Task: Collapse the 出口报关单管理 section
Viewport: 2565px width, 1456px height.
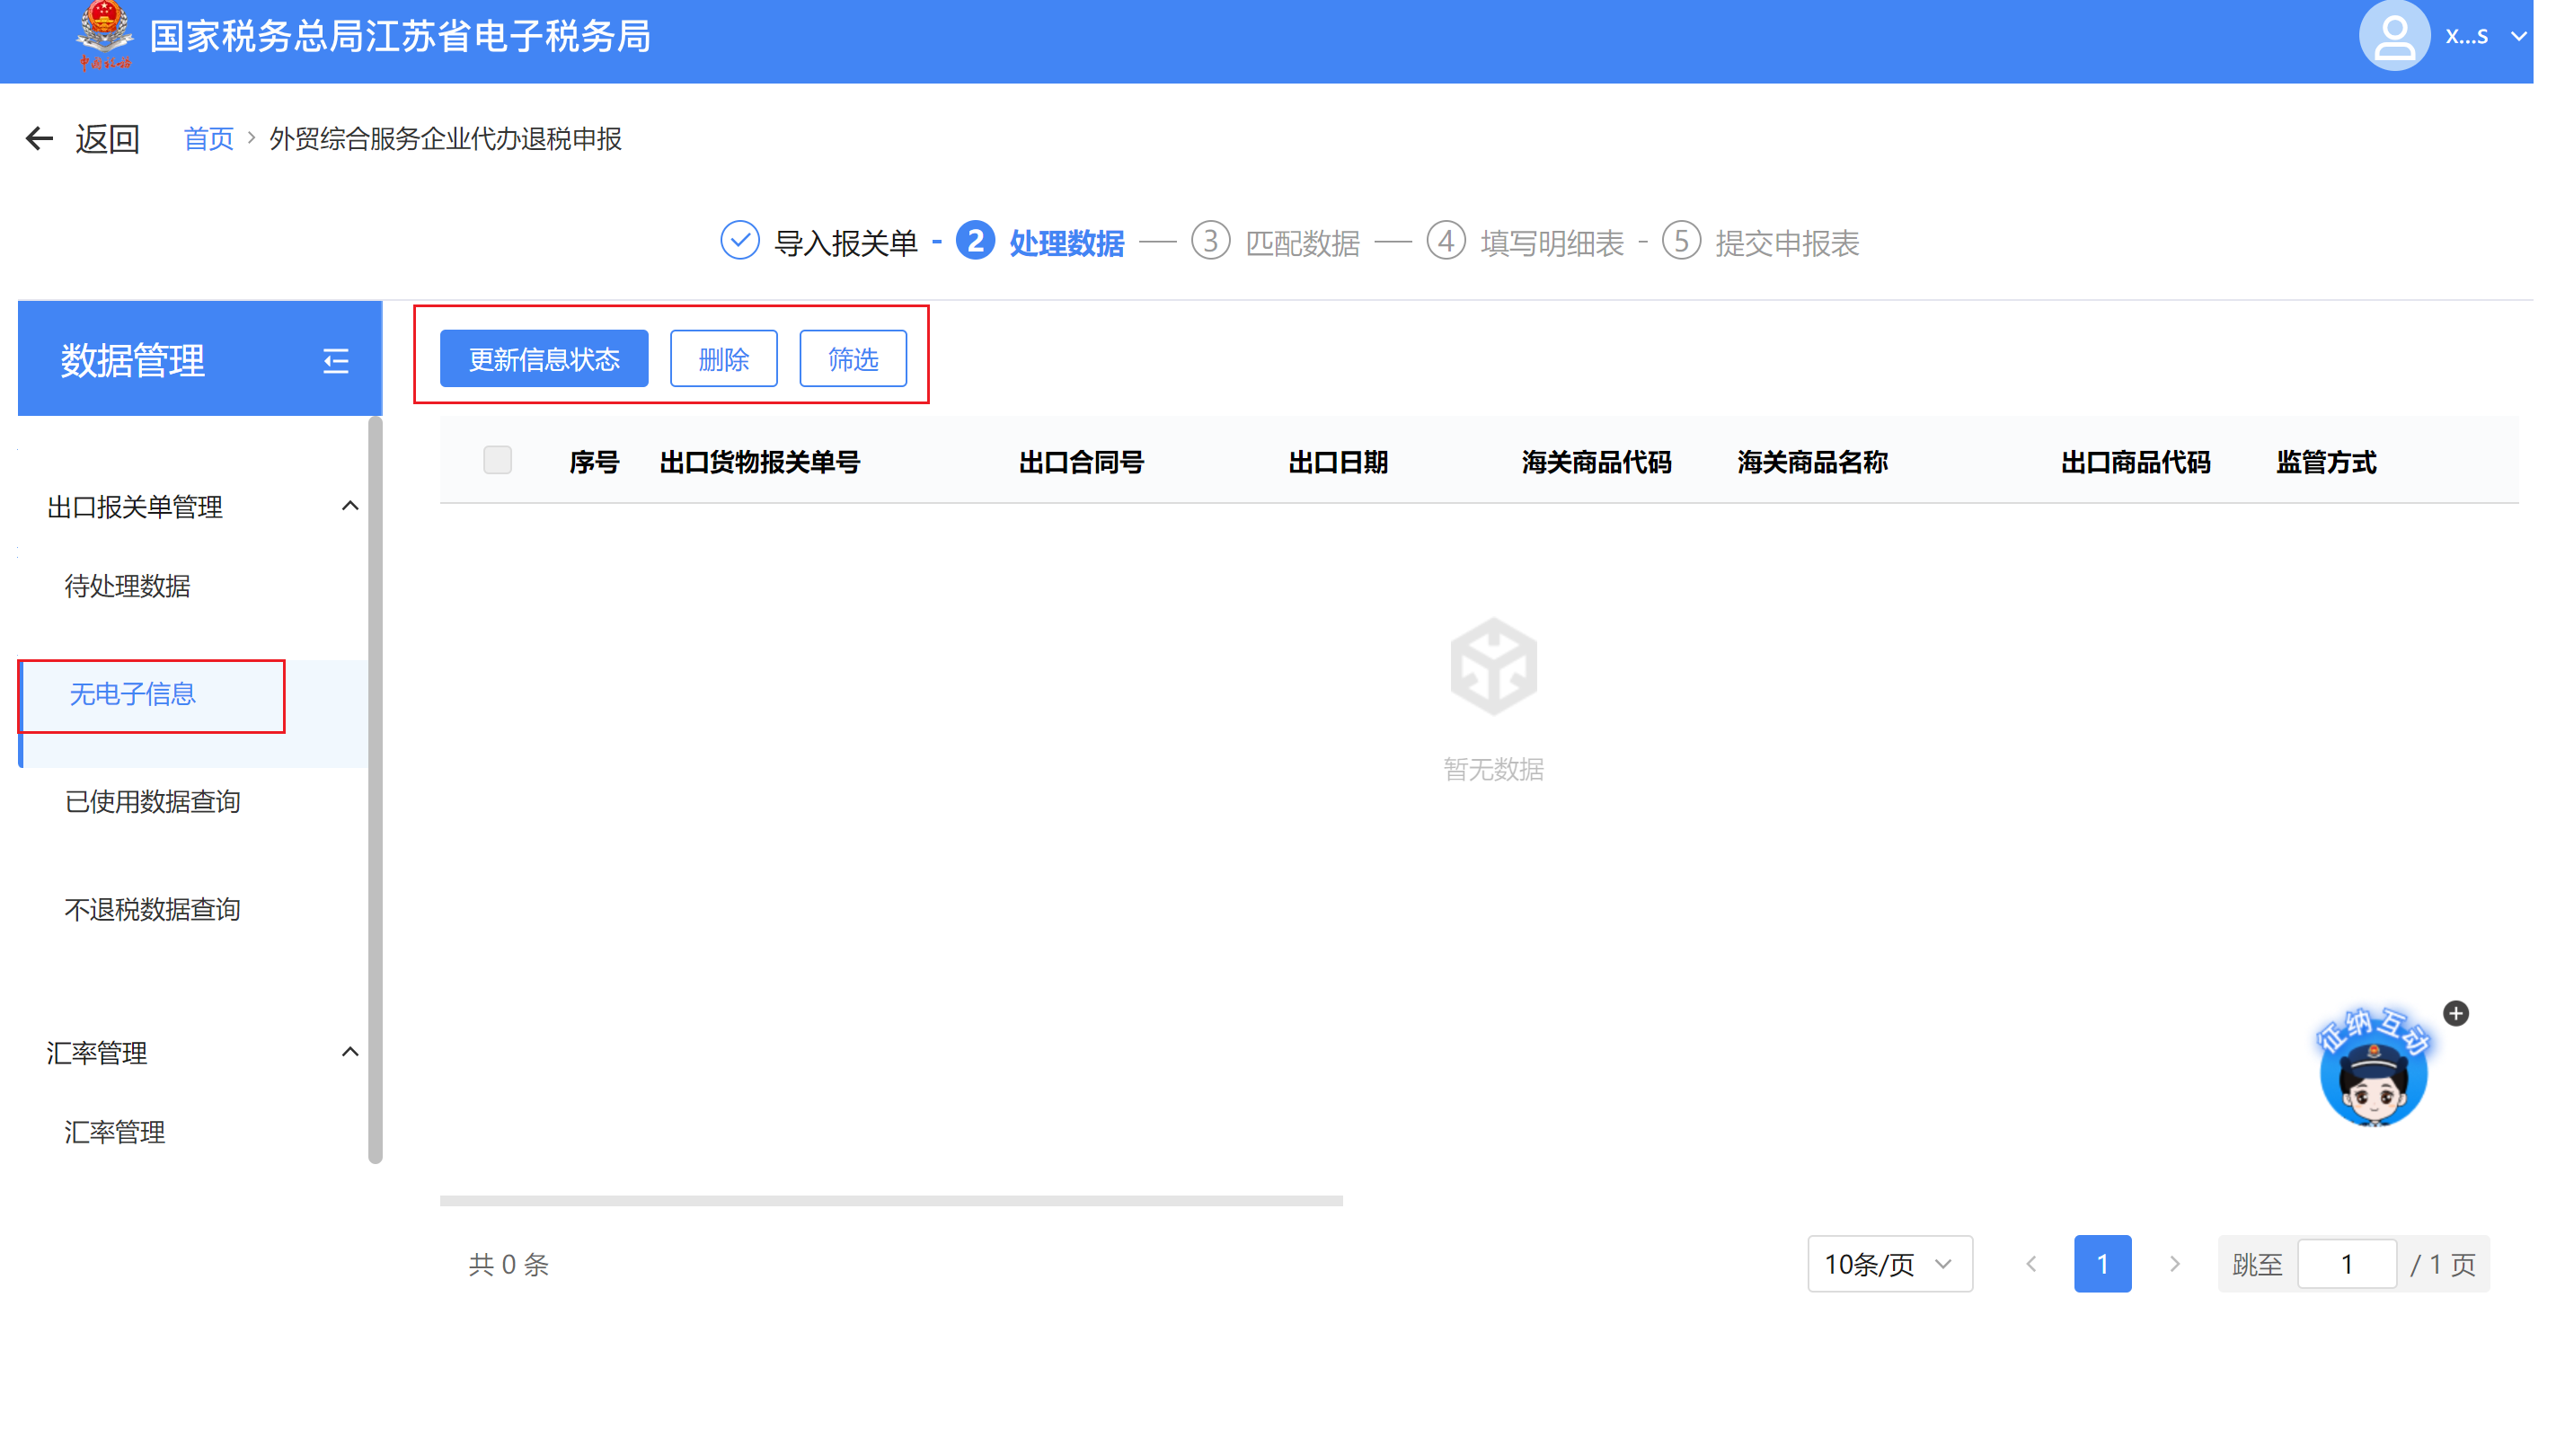Action: tap(349, 506)
